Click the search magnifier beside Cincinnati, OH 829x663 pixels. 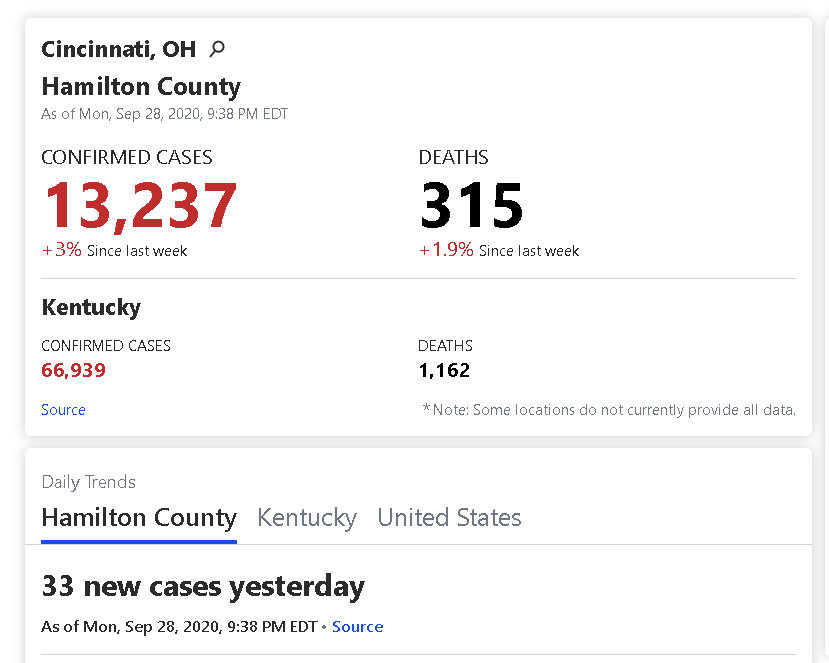pos(217,49)
